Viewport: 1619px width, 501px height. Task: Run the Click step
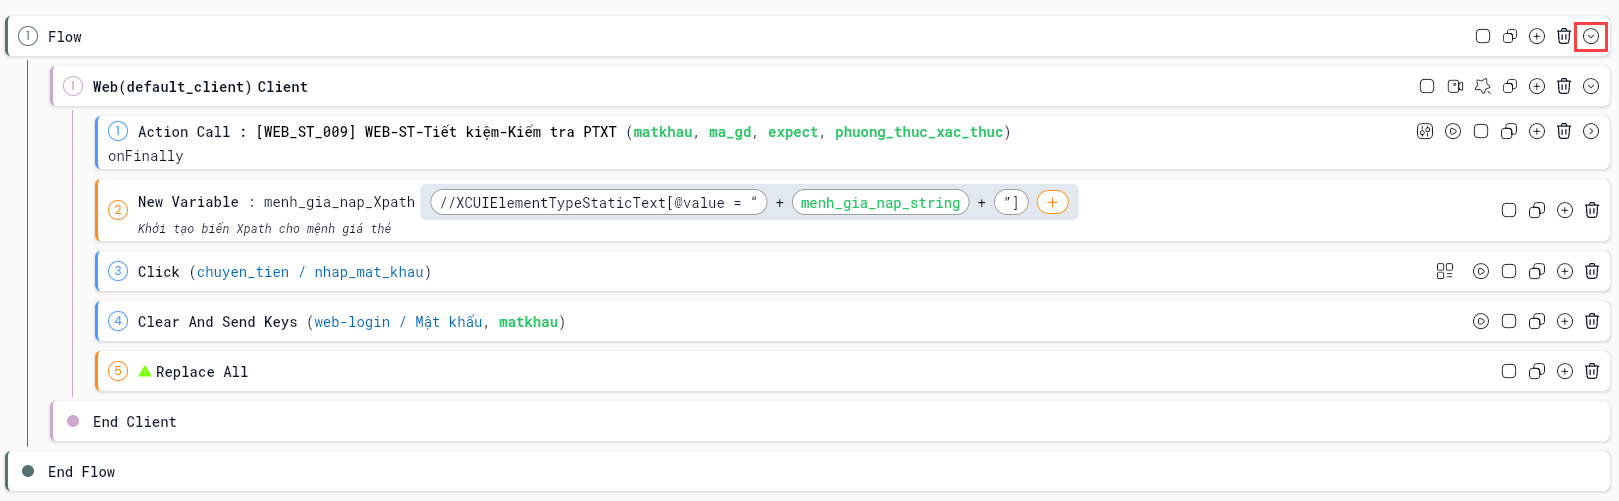click(1481, 271)
